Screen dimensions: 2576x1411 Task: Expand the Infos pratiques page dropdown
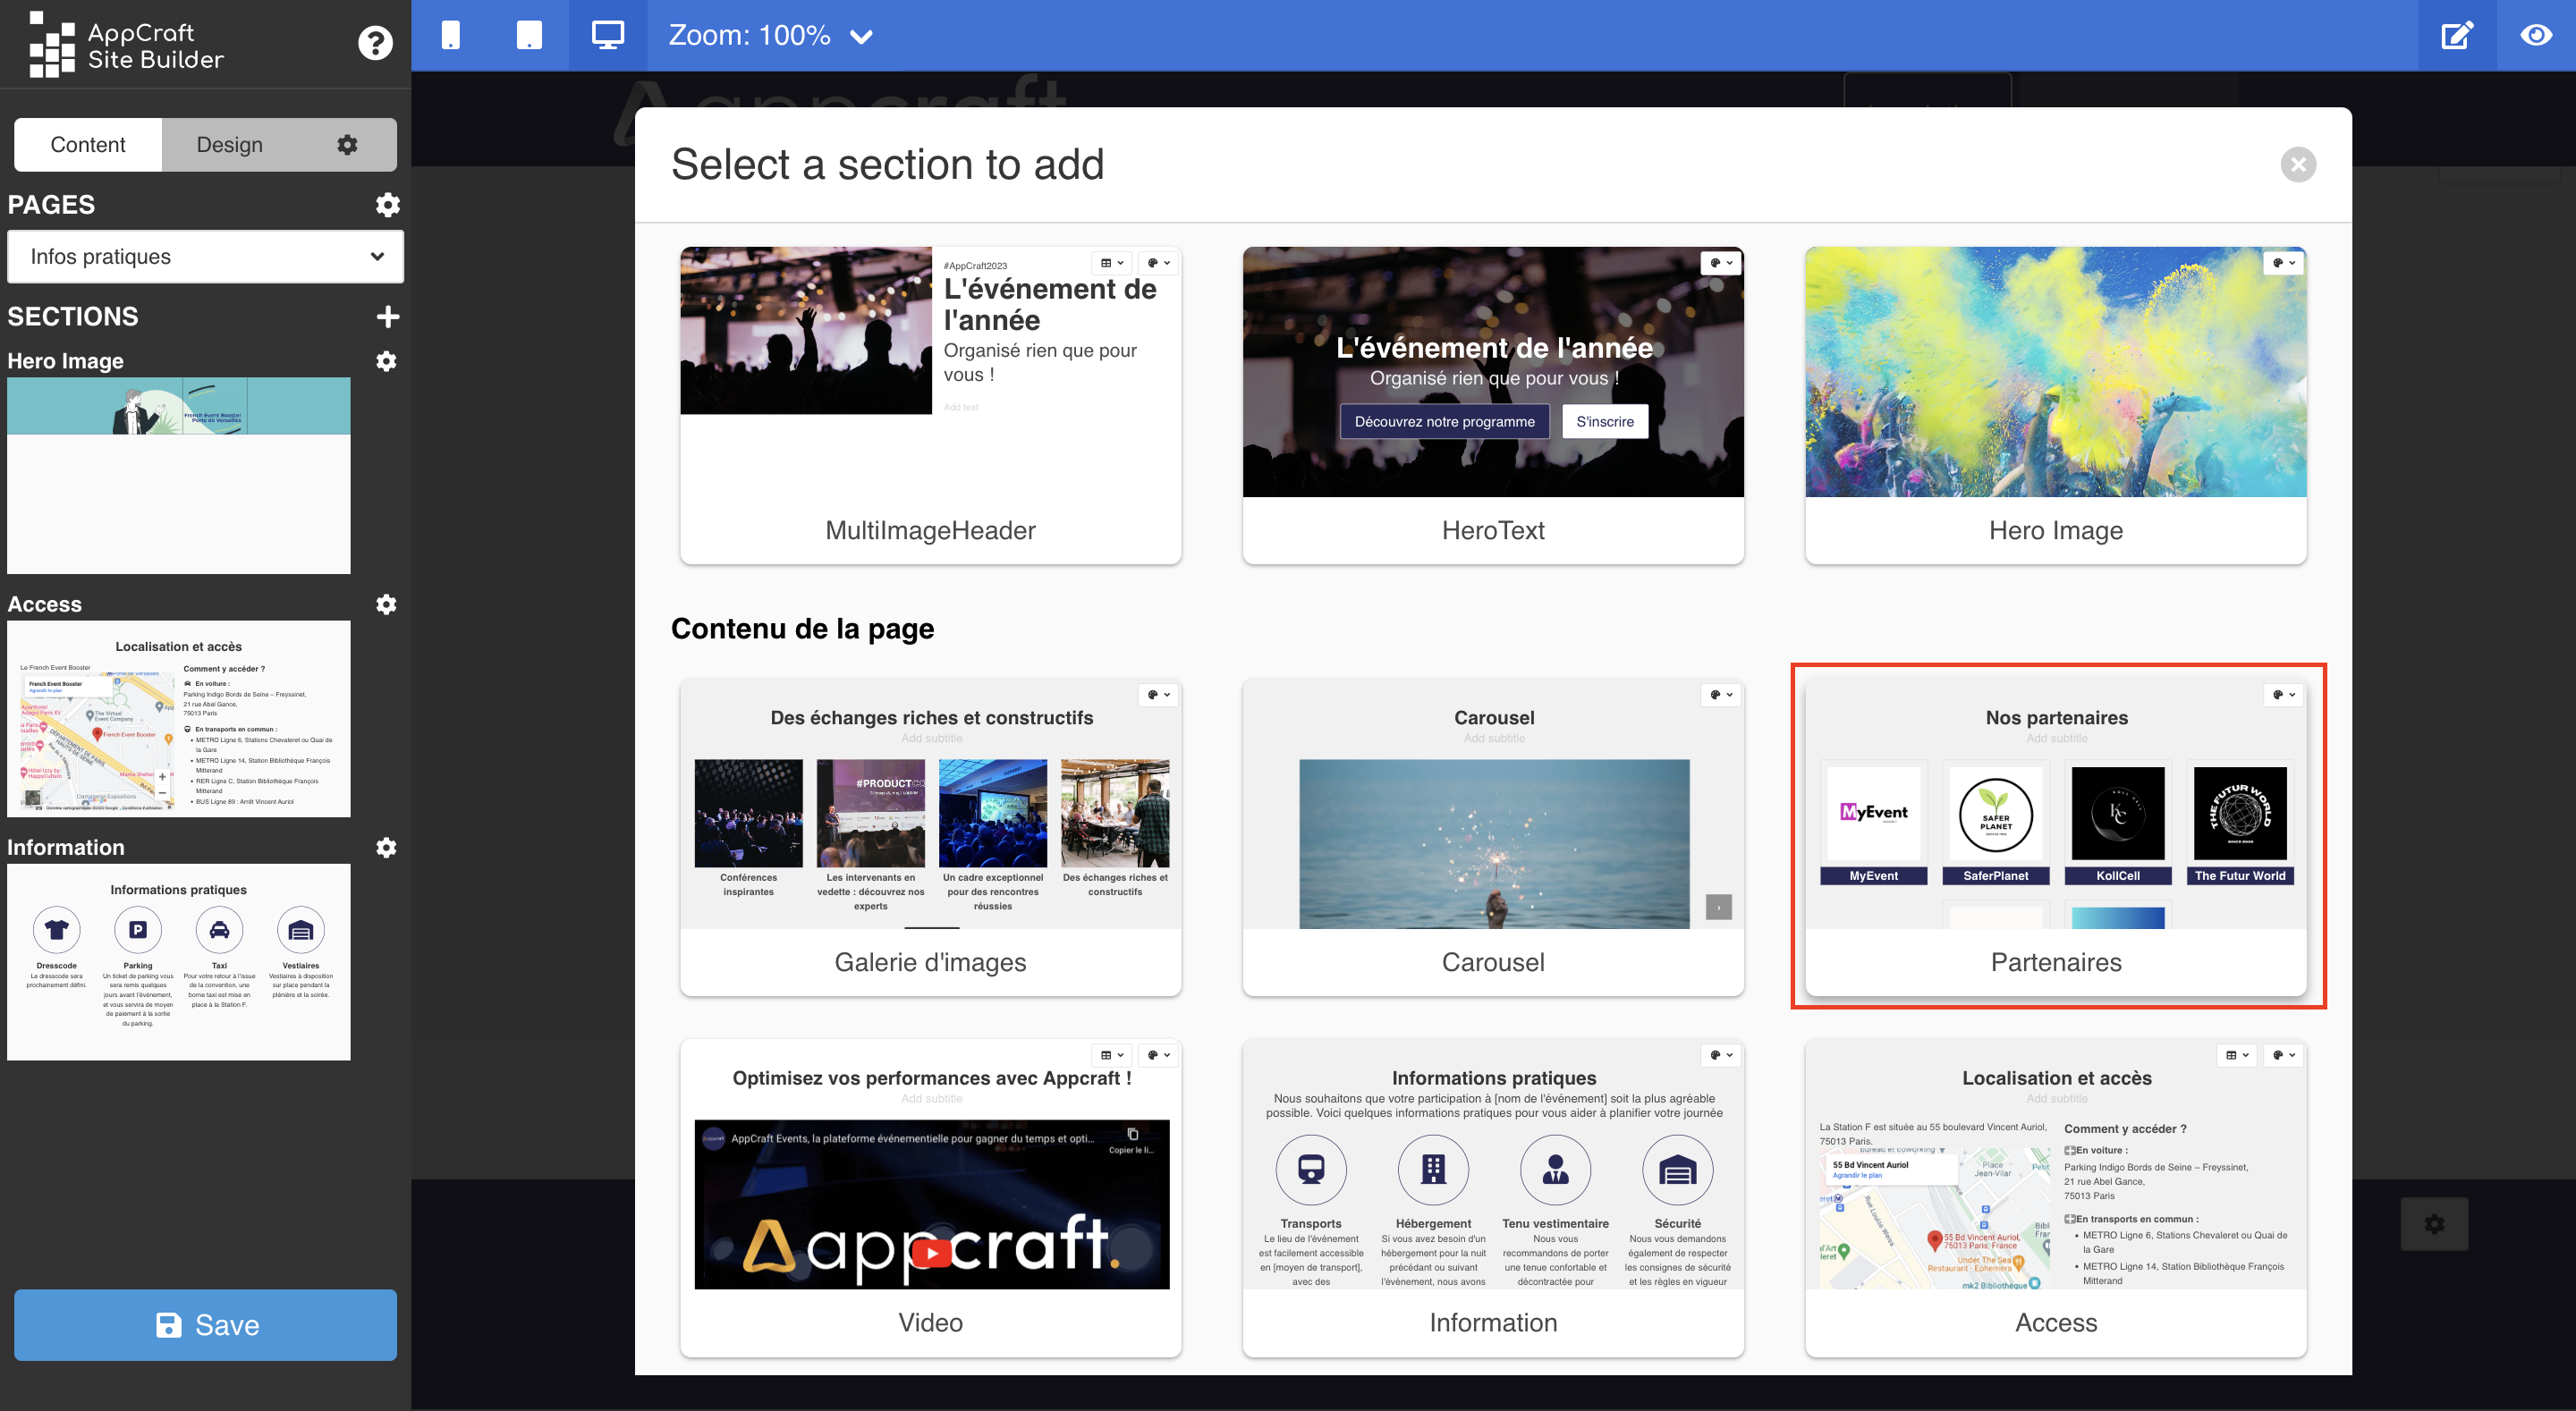[205, 257]
